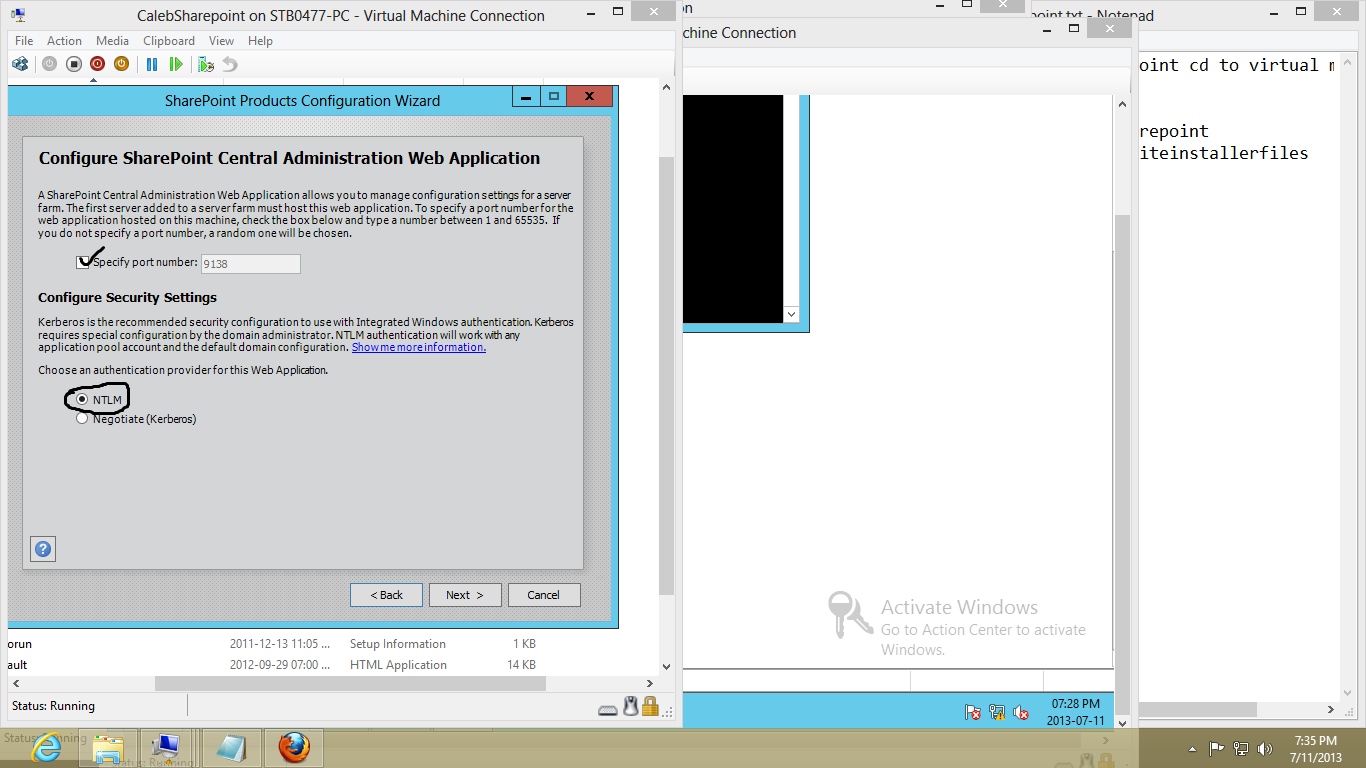Image resolution: width=1366 pixels, height=768 pixels.
Task: Open guest Action Center flag with red X
Action: (x=972, y=712)
